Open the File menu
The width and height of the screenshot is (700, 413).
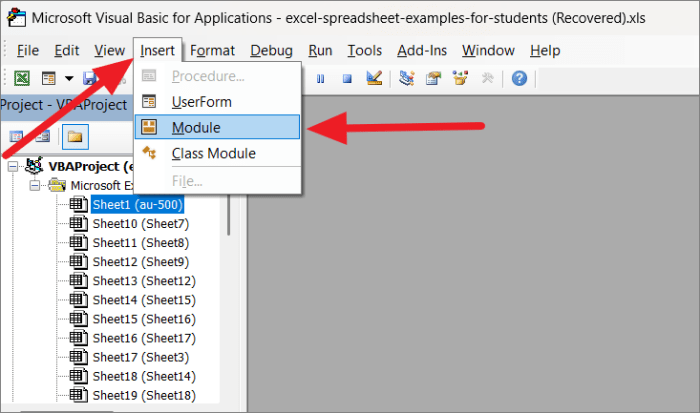pos(28,50)
